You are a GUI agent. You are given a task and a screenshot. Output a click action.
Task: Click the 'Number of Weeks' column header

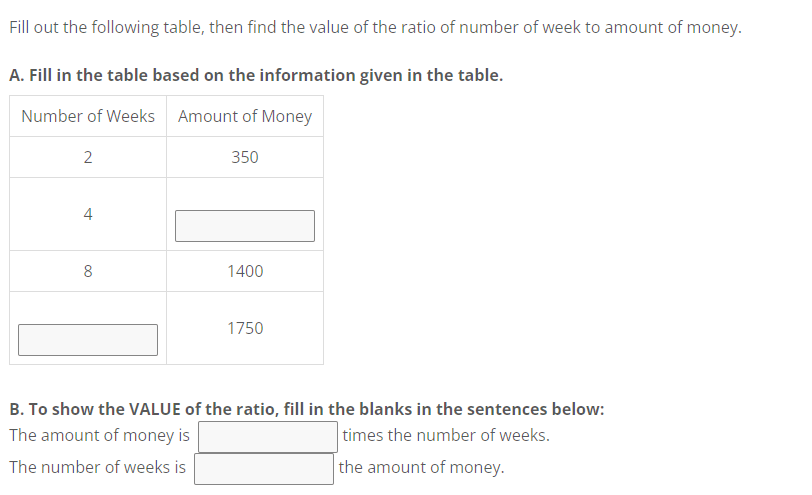pos(88,116)
